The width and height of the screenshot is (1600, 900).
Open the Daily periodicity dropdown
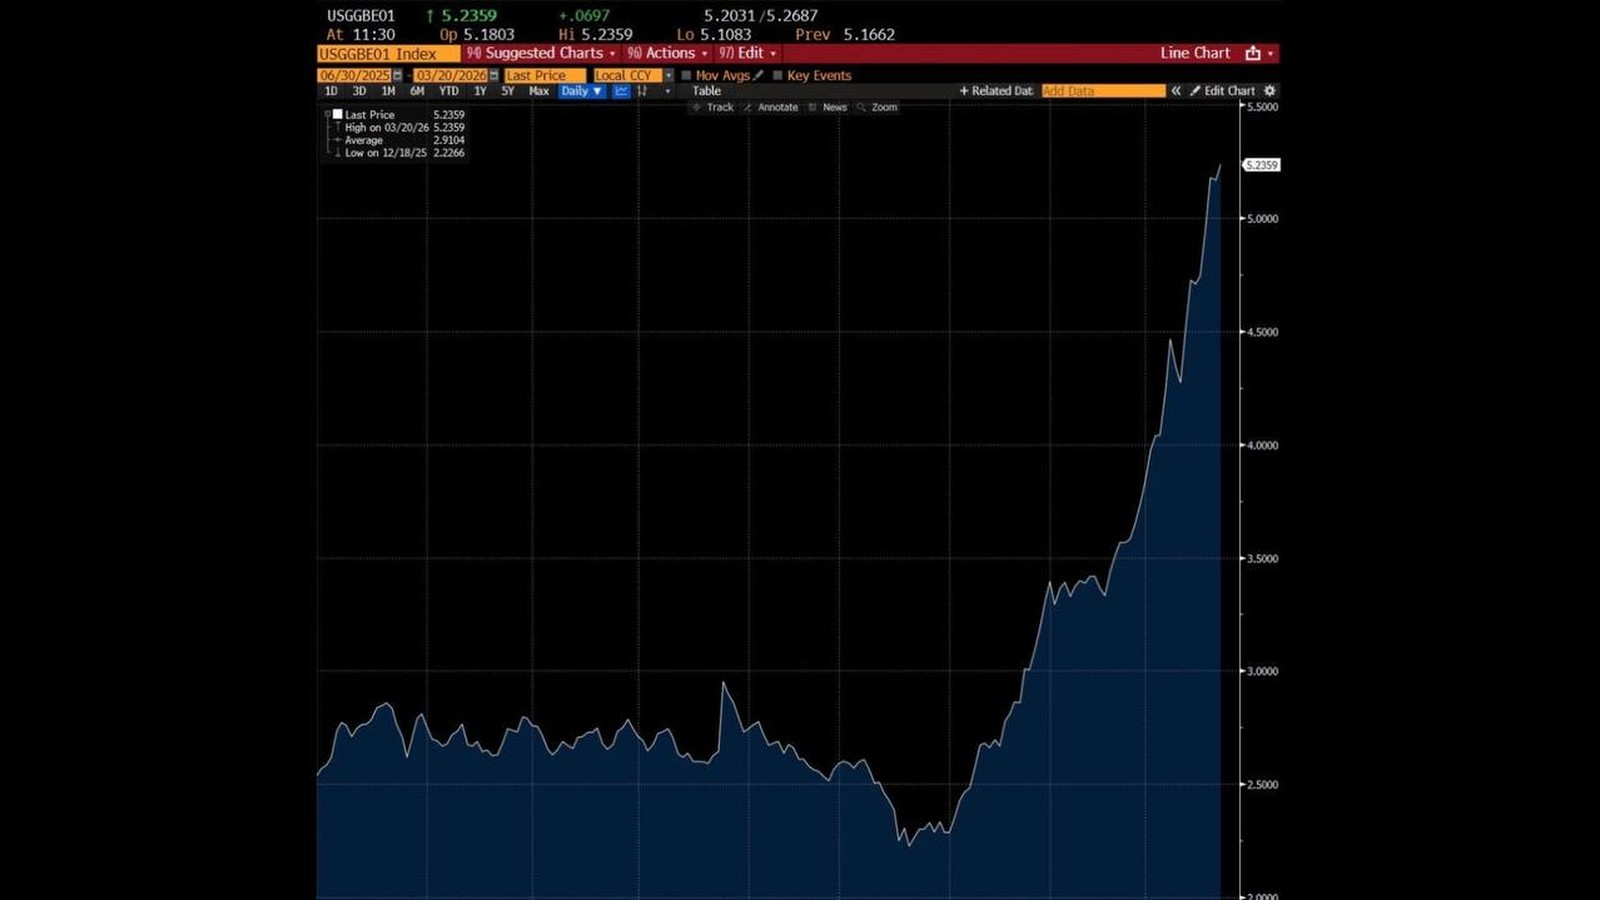(581, 91)
